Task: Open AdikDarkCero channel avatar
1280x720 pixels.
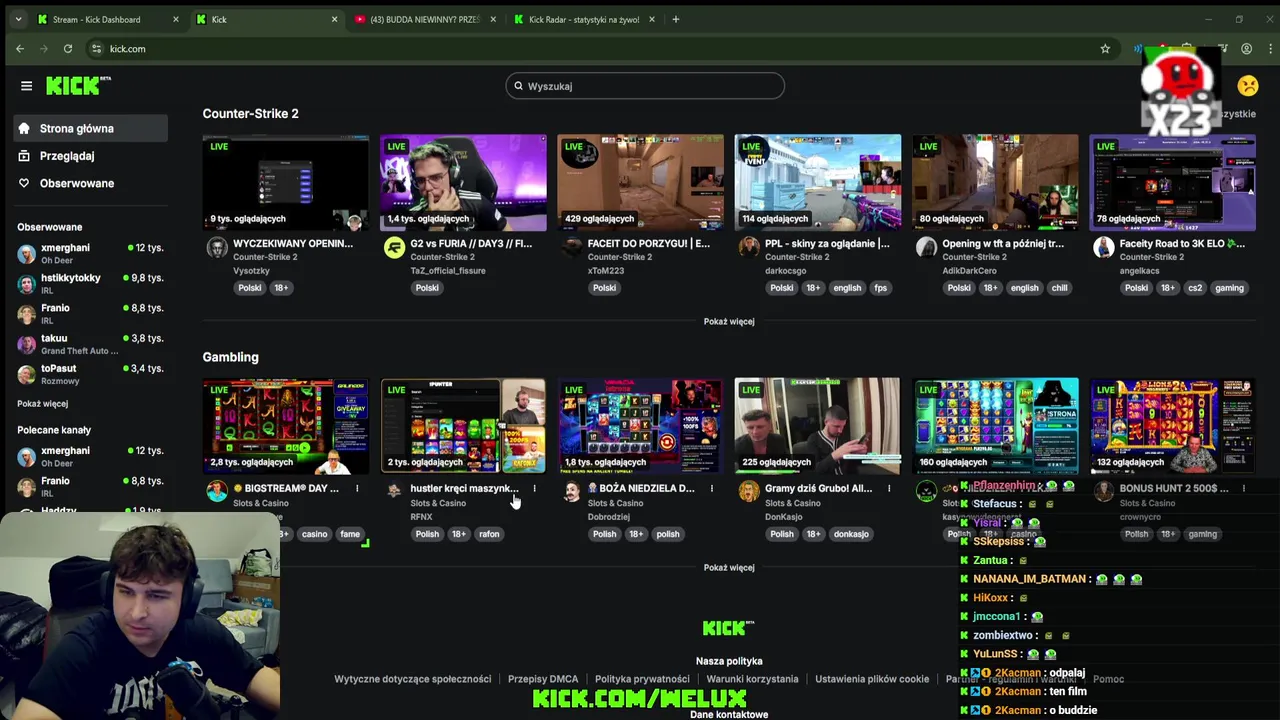Action: [x=926, y=247]
